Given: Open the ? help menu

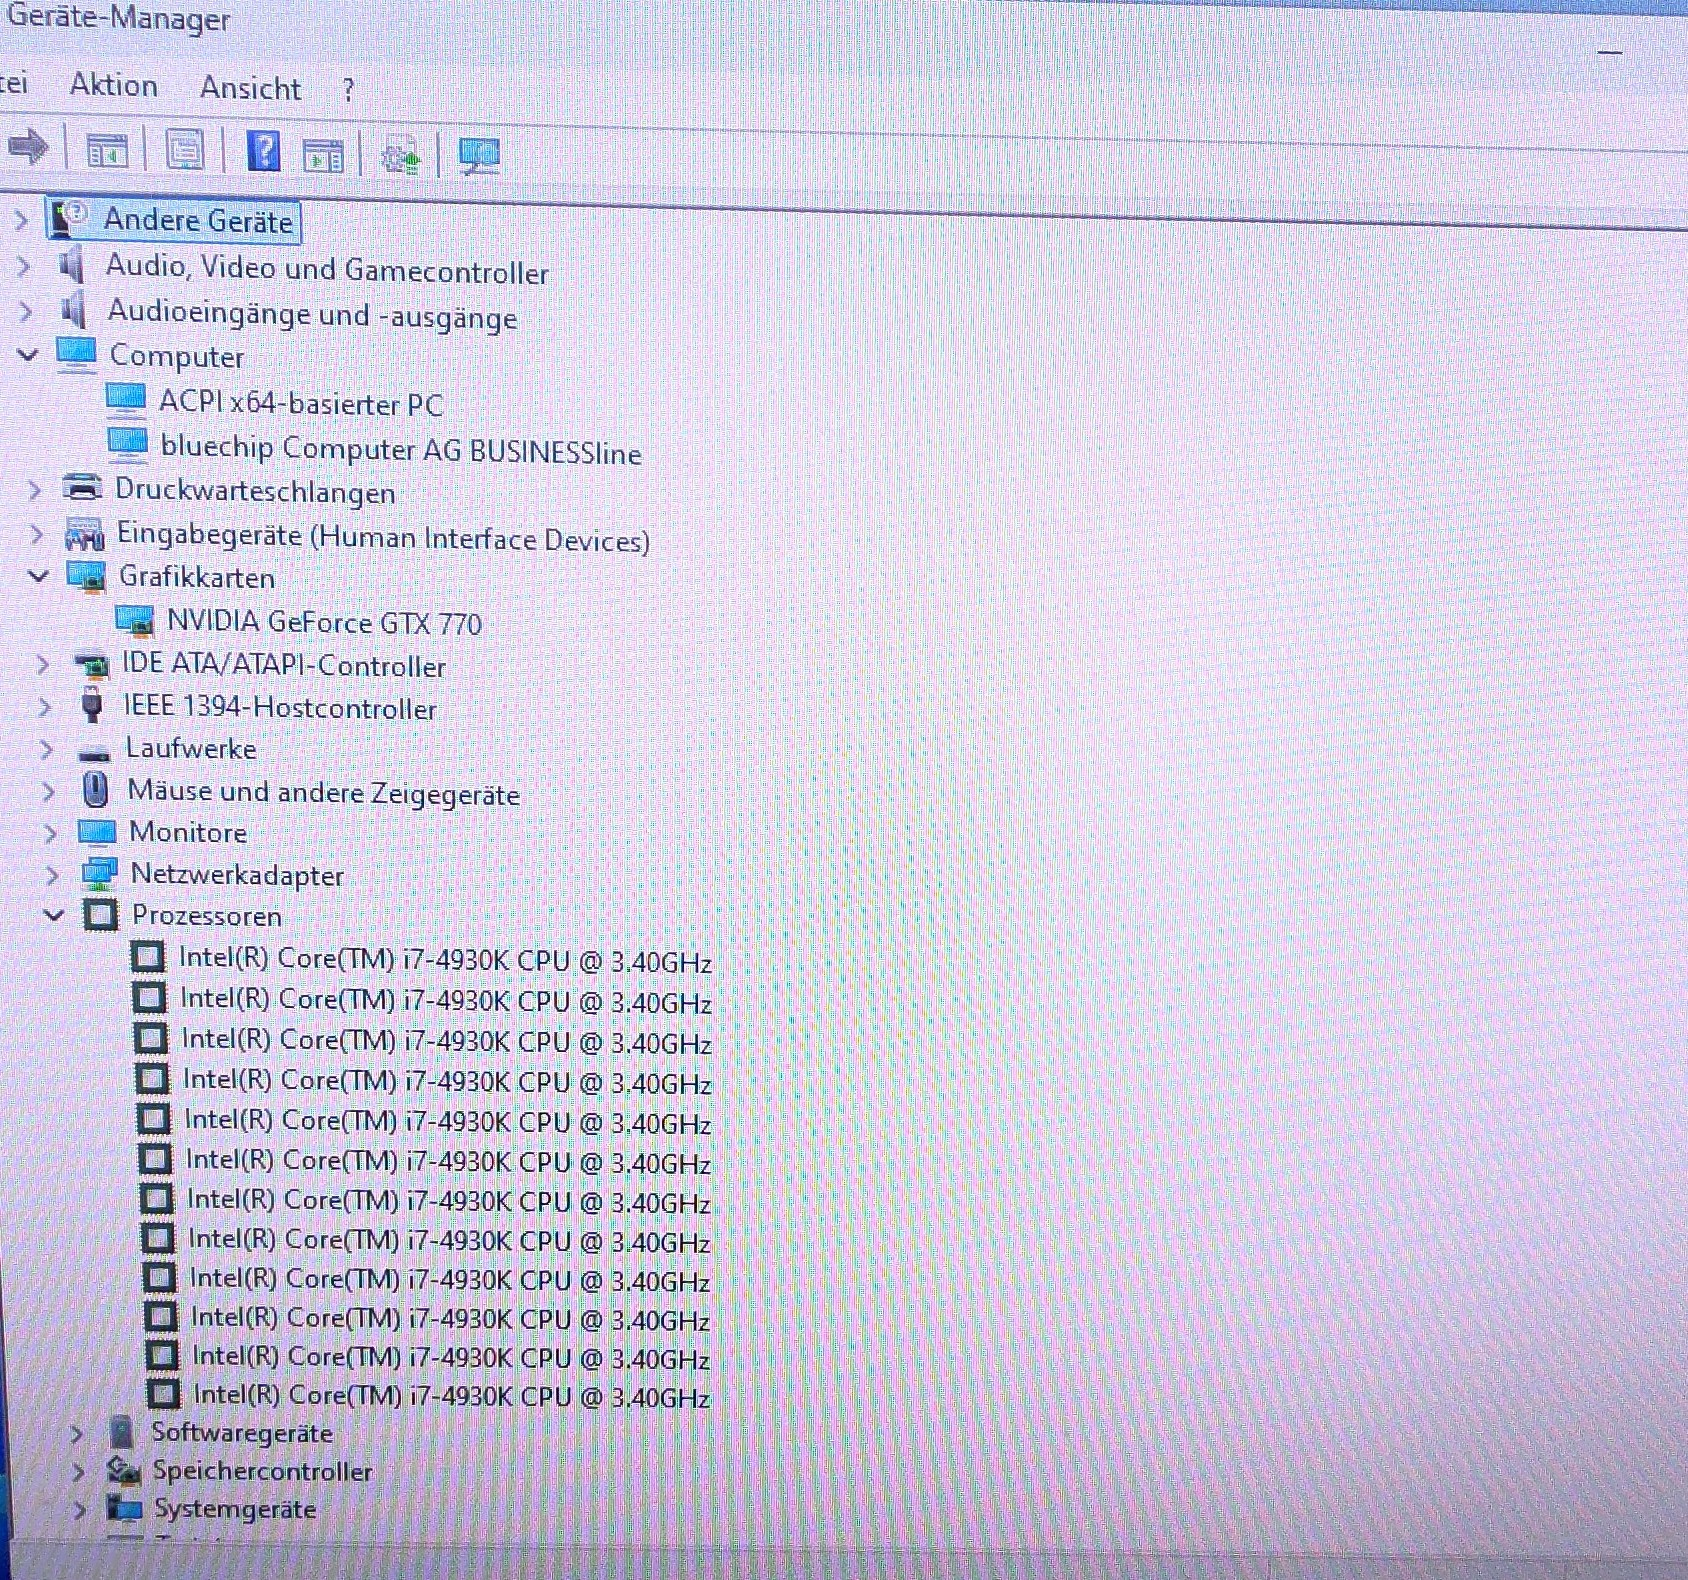Looking at the screenshot, I should coord(348,90).
